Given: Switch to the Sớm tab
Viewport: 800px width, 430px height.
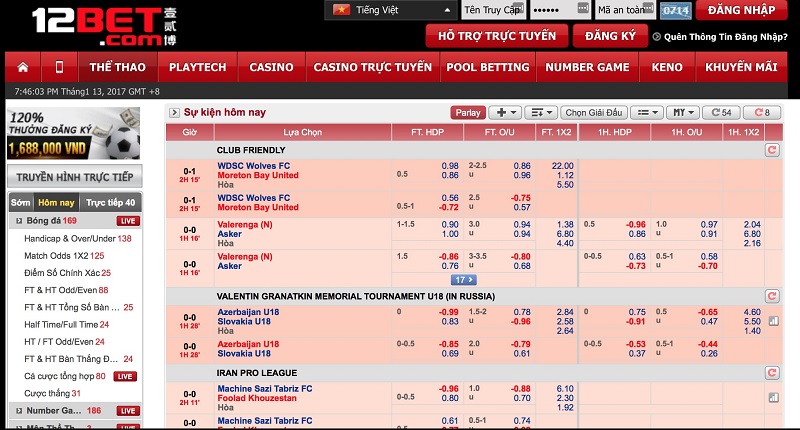Looking at the screenshot, I should pyautogui.click(x=21, y=203).
